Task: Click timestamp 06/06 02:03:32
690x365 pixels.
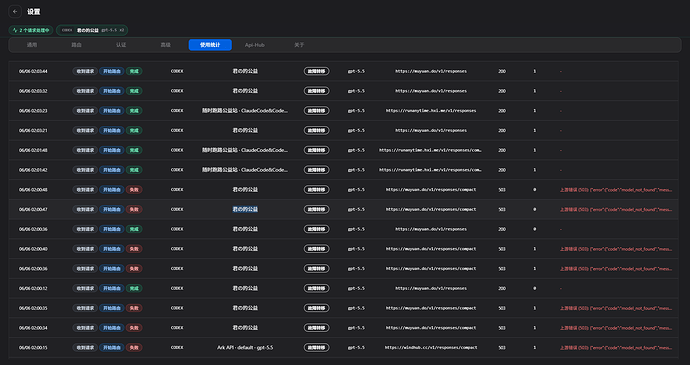Action: pyautogui.click(x=33, y=91)
